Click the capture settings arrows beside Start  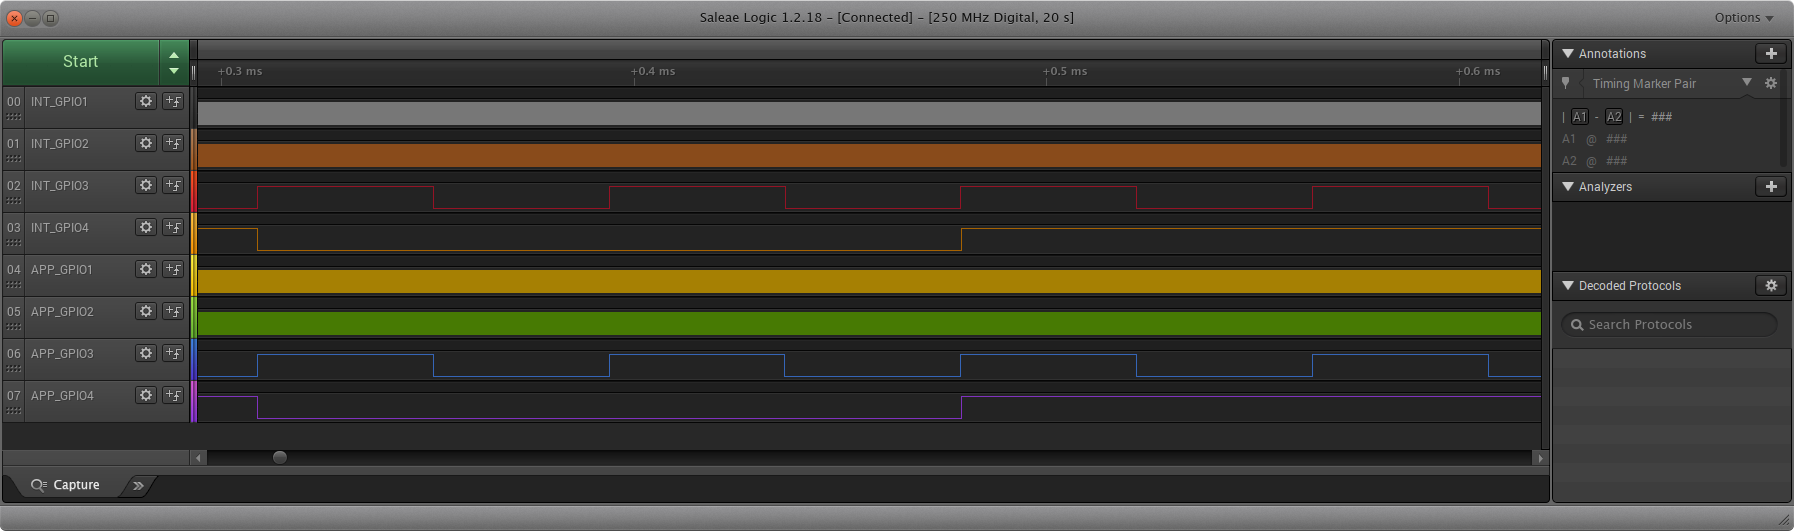[174, 63]
